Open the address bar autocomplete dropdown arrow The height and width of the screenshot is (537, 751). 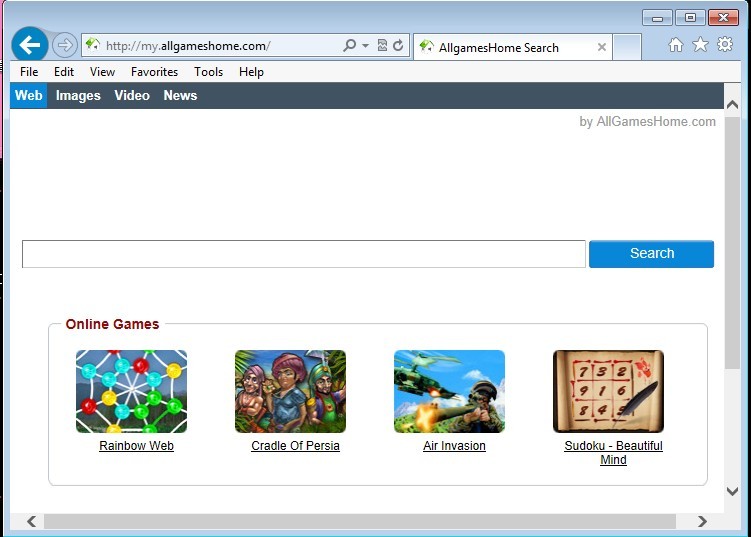[x=365, y=46]
